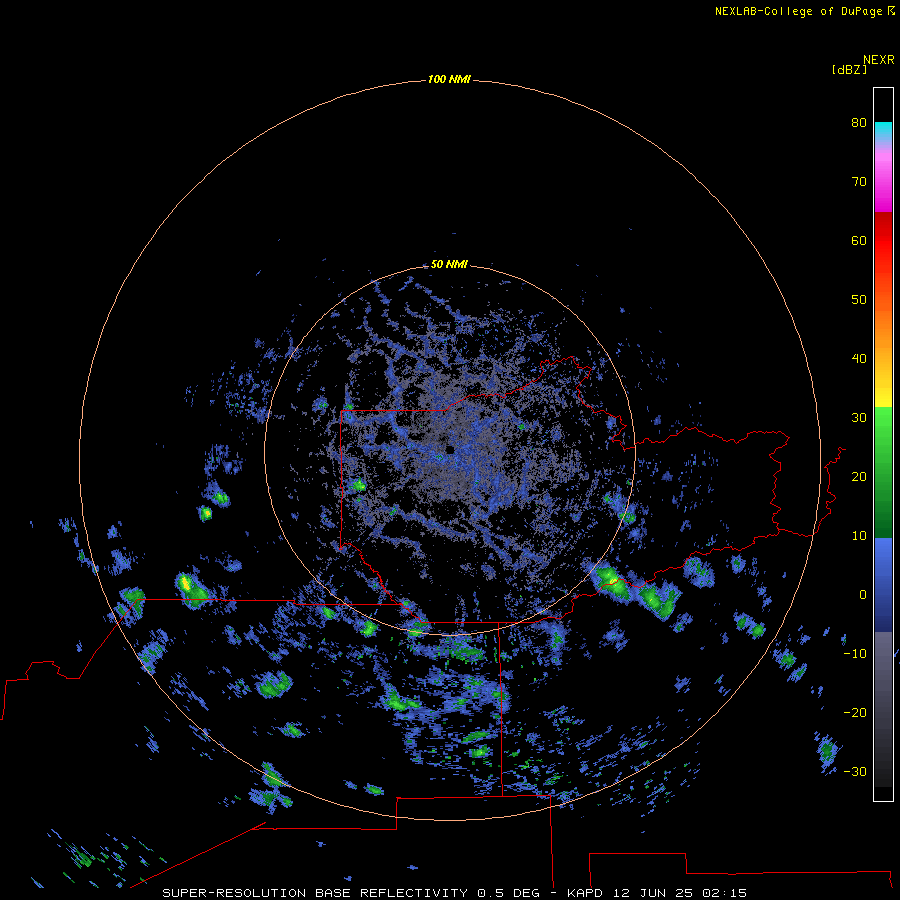The width and height of the screenshot is (900, 900).
Task: Click the 30 value on the dBZ scale
Action: coord(859,418)
